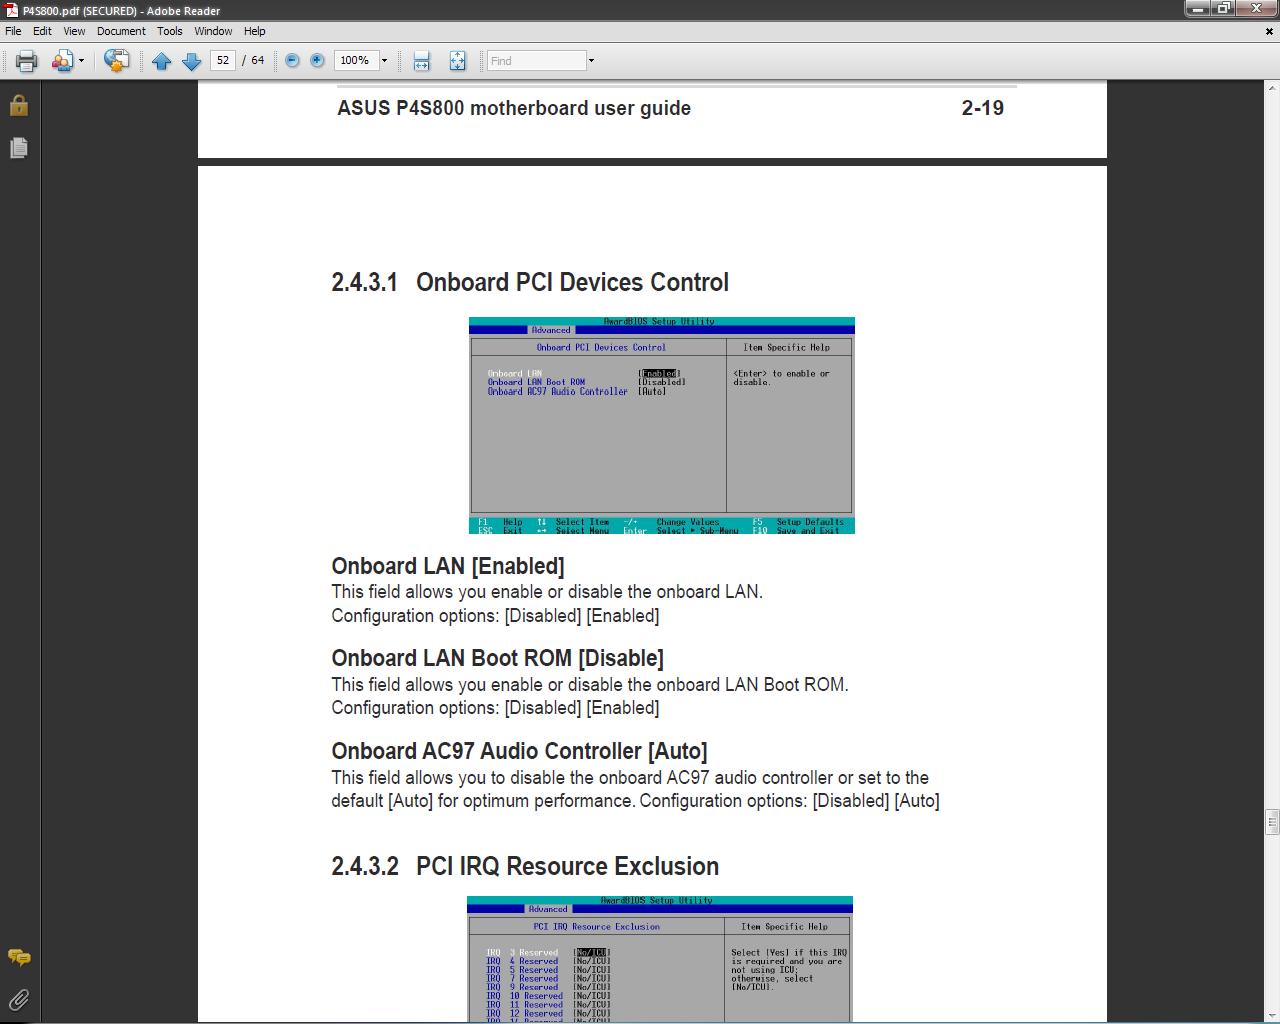The width and height of the screenshot is (1280, 1024).
Task: Click the Onboard PCI Devices Control BIOS screenshot
Action: 662,425
